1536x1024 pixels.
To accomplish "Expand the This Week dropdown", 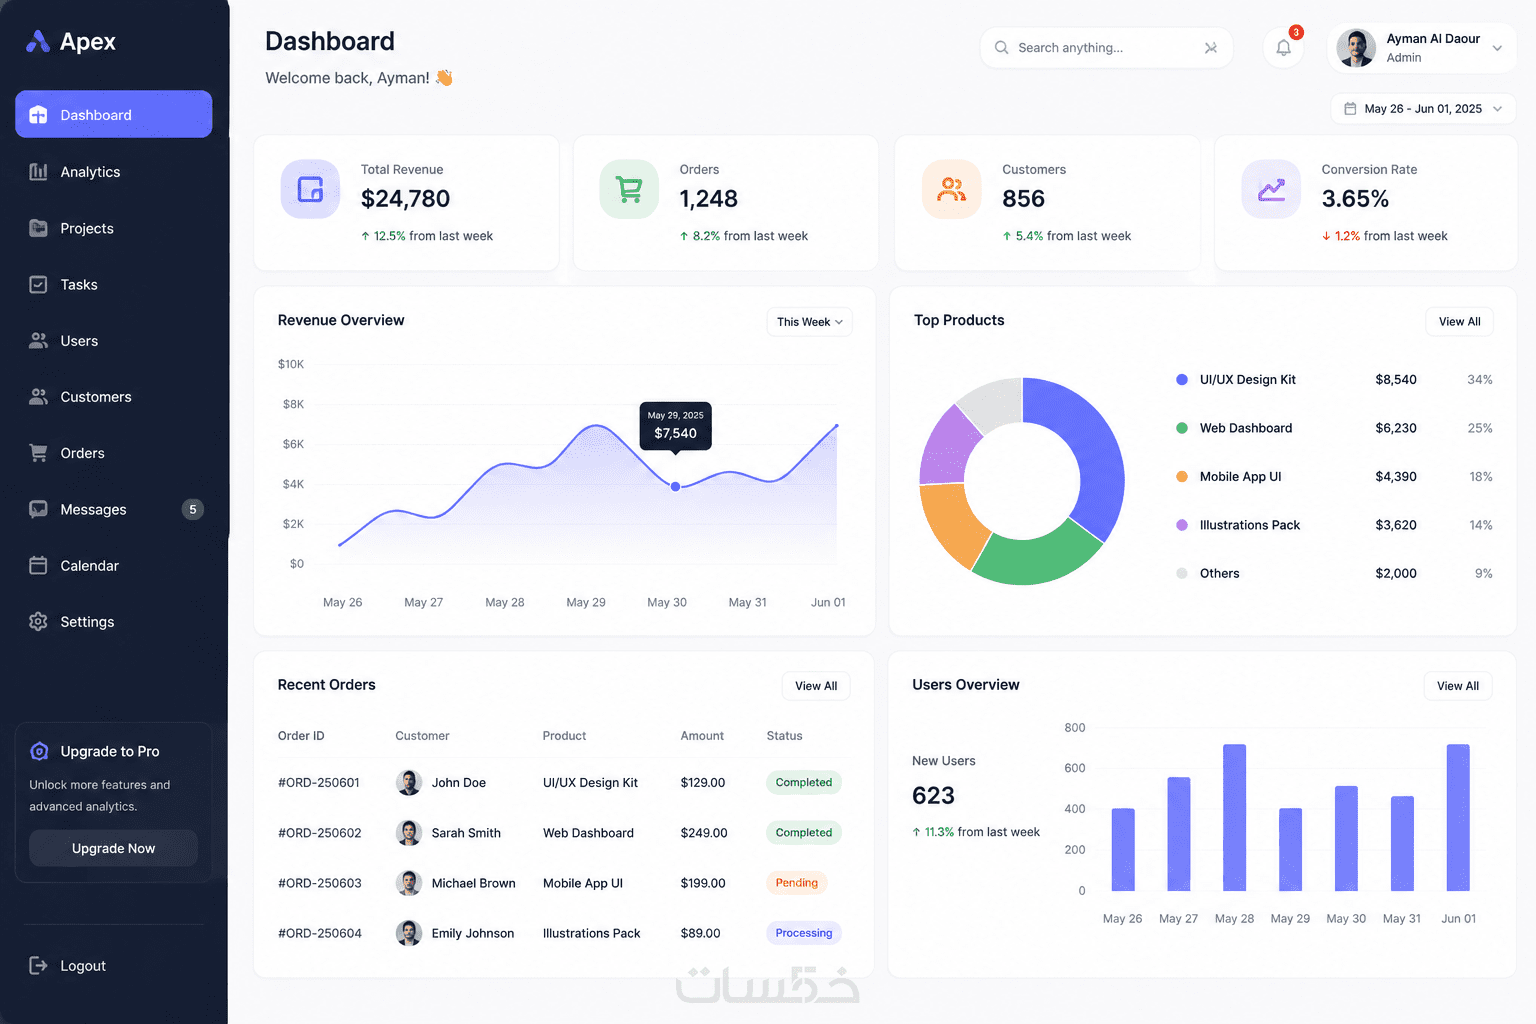I will pyautogui.click(x=810, y=322).
